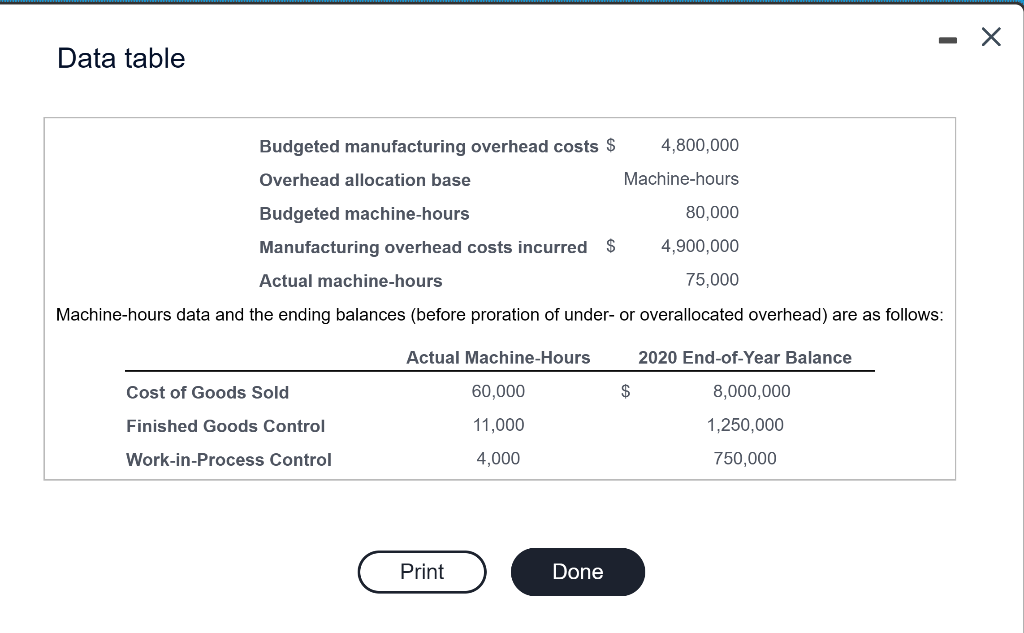Screen dimensions: 1024x633
Task: Select the Cost of Goods Sold row label
Action: (207, 392)
